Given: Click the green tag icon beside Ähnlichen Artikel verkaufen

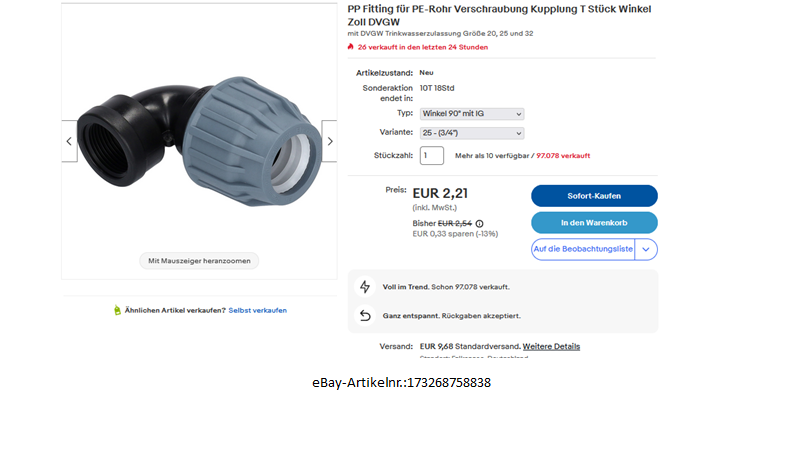Looking at the screenshot, I should coord(117,310).
